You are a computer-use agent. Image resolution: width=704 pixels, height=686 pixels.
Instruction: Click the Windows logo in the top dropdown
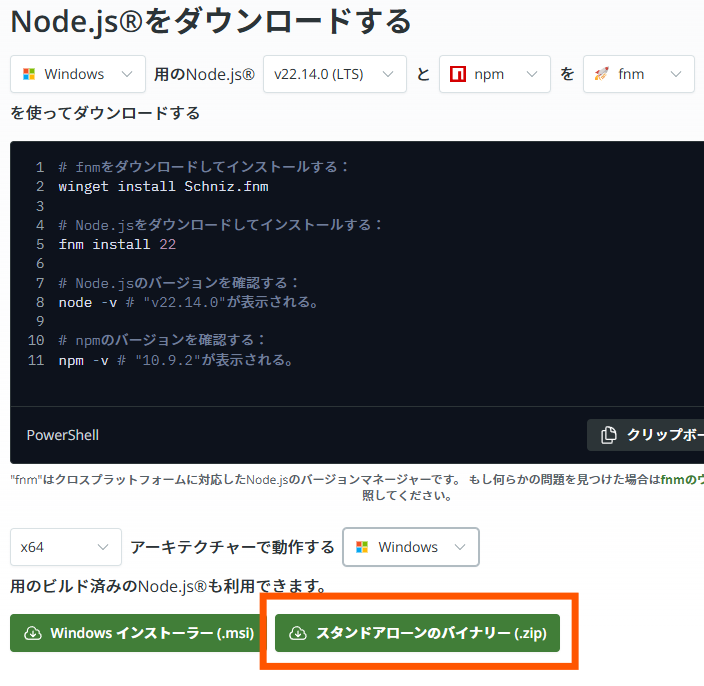(29, 74)
